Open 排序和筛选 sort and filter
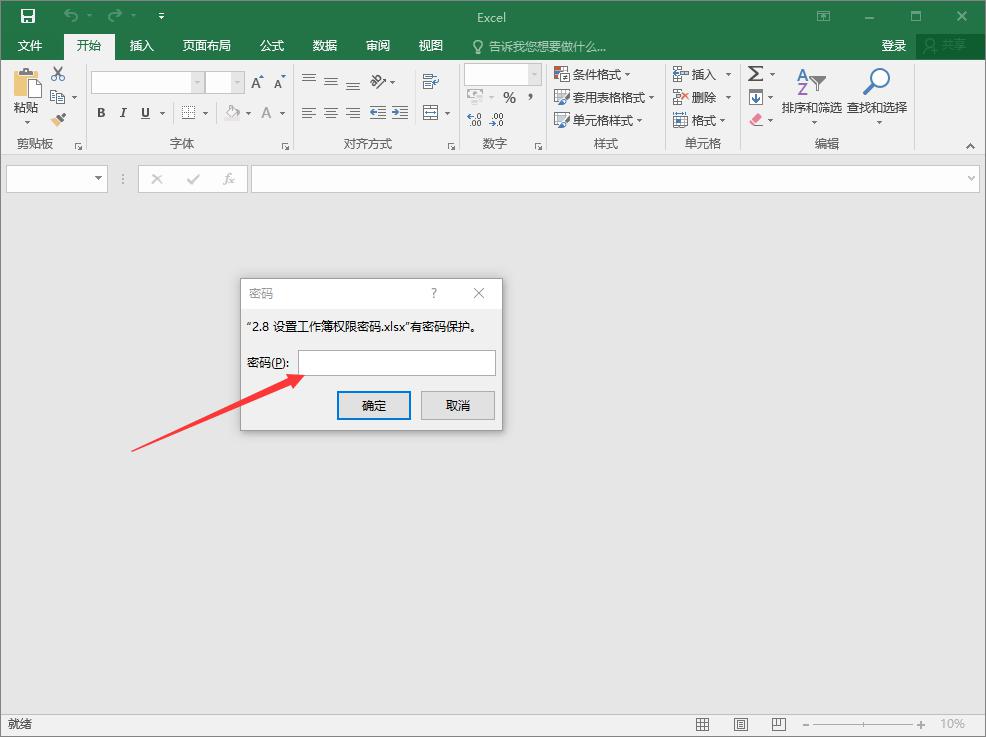The image size is (986, 737). [x=810, y=93]
